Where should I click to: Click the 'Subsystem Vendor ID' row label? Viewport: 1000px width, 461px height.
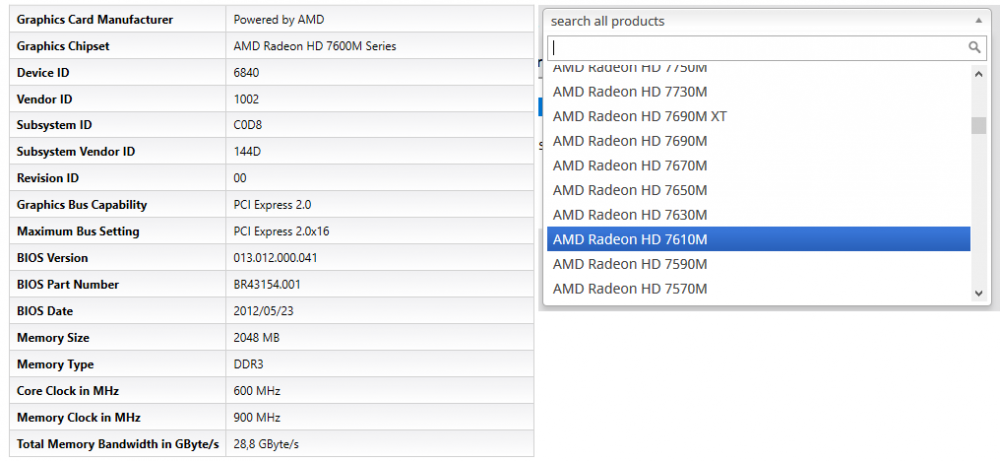(76, 152)
